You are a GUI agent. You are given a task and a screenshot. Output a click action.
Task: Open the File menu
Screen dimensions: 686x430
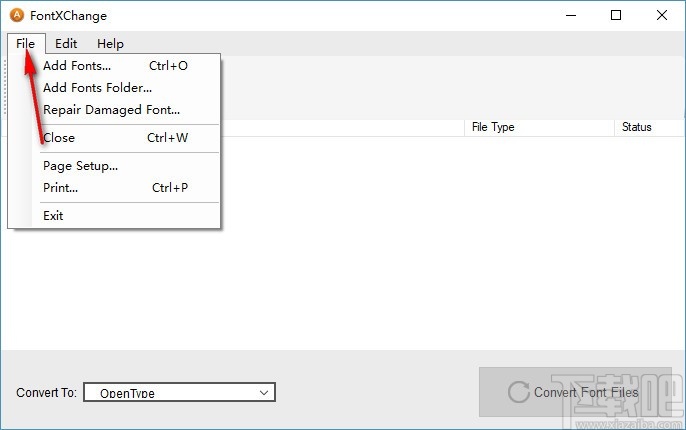point(25,44)
